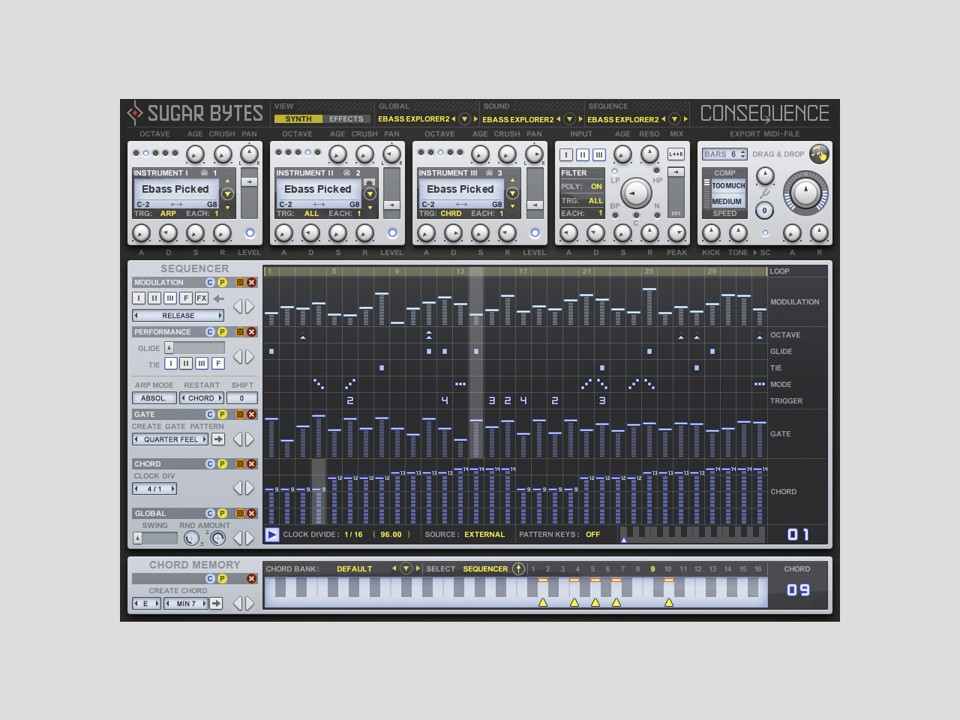The image size is (960, 720).
Task: Clear the Modulation sequence with the red X
Action: (252, 282)
